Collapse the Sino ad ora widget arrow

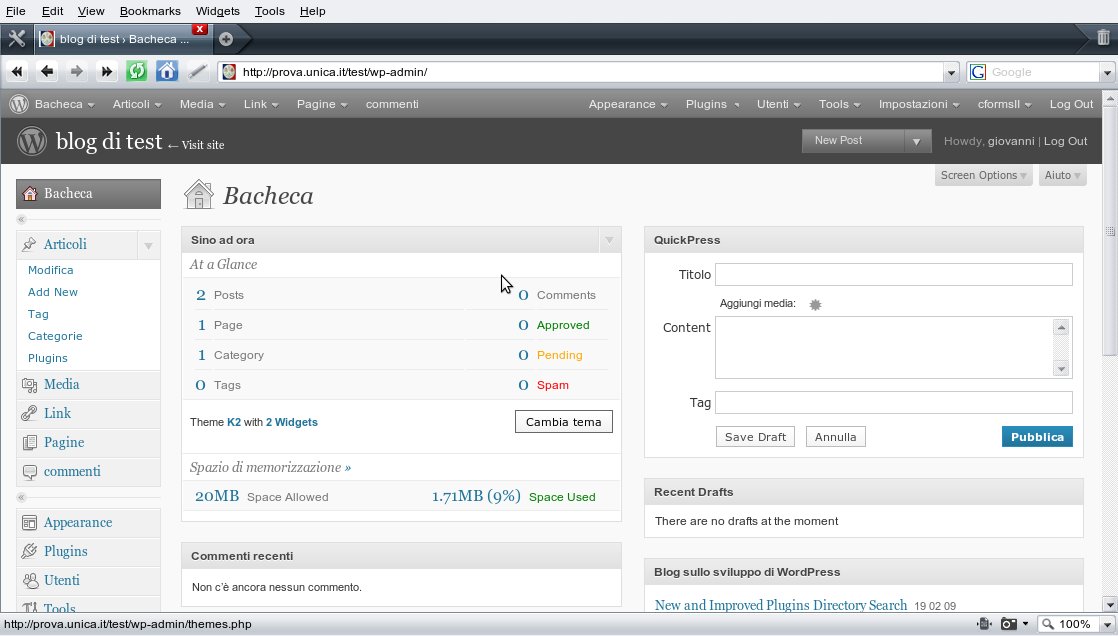(610, 240)
